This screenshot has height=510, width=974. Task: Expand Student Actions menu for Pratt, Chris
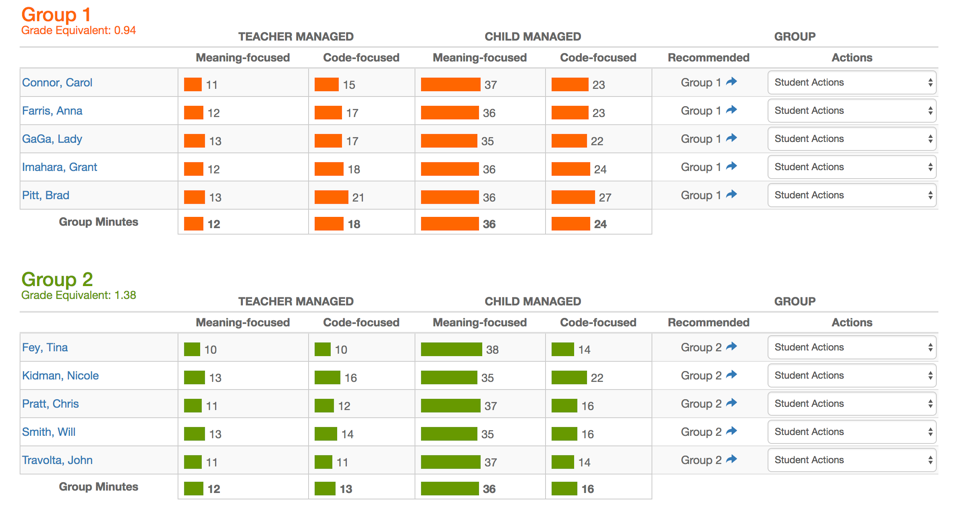[852, 404]
